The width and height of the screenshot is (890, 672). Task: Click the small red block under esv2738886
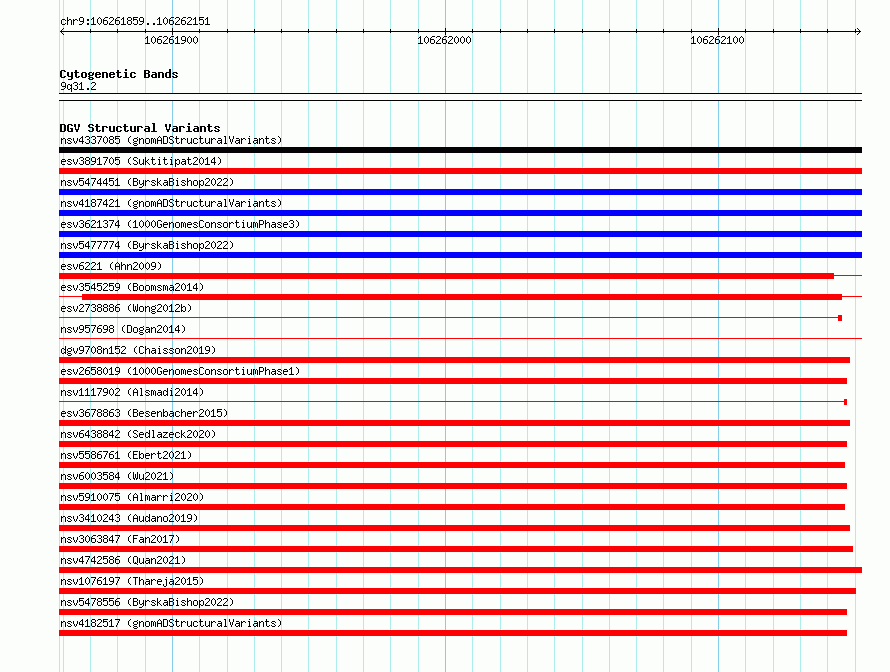[x=840, y=318]
